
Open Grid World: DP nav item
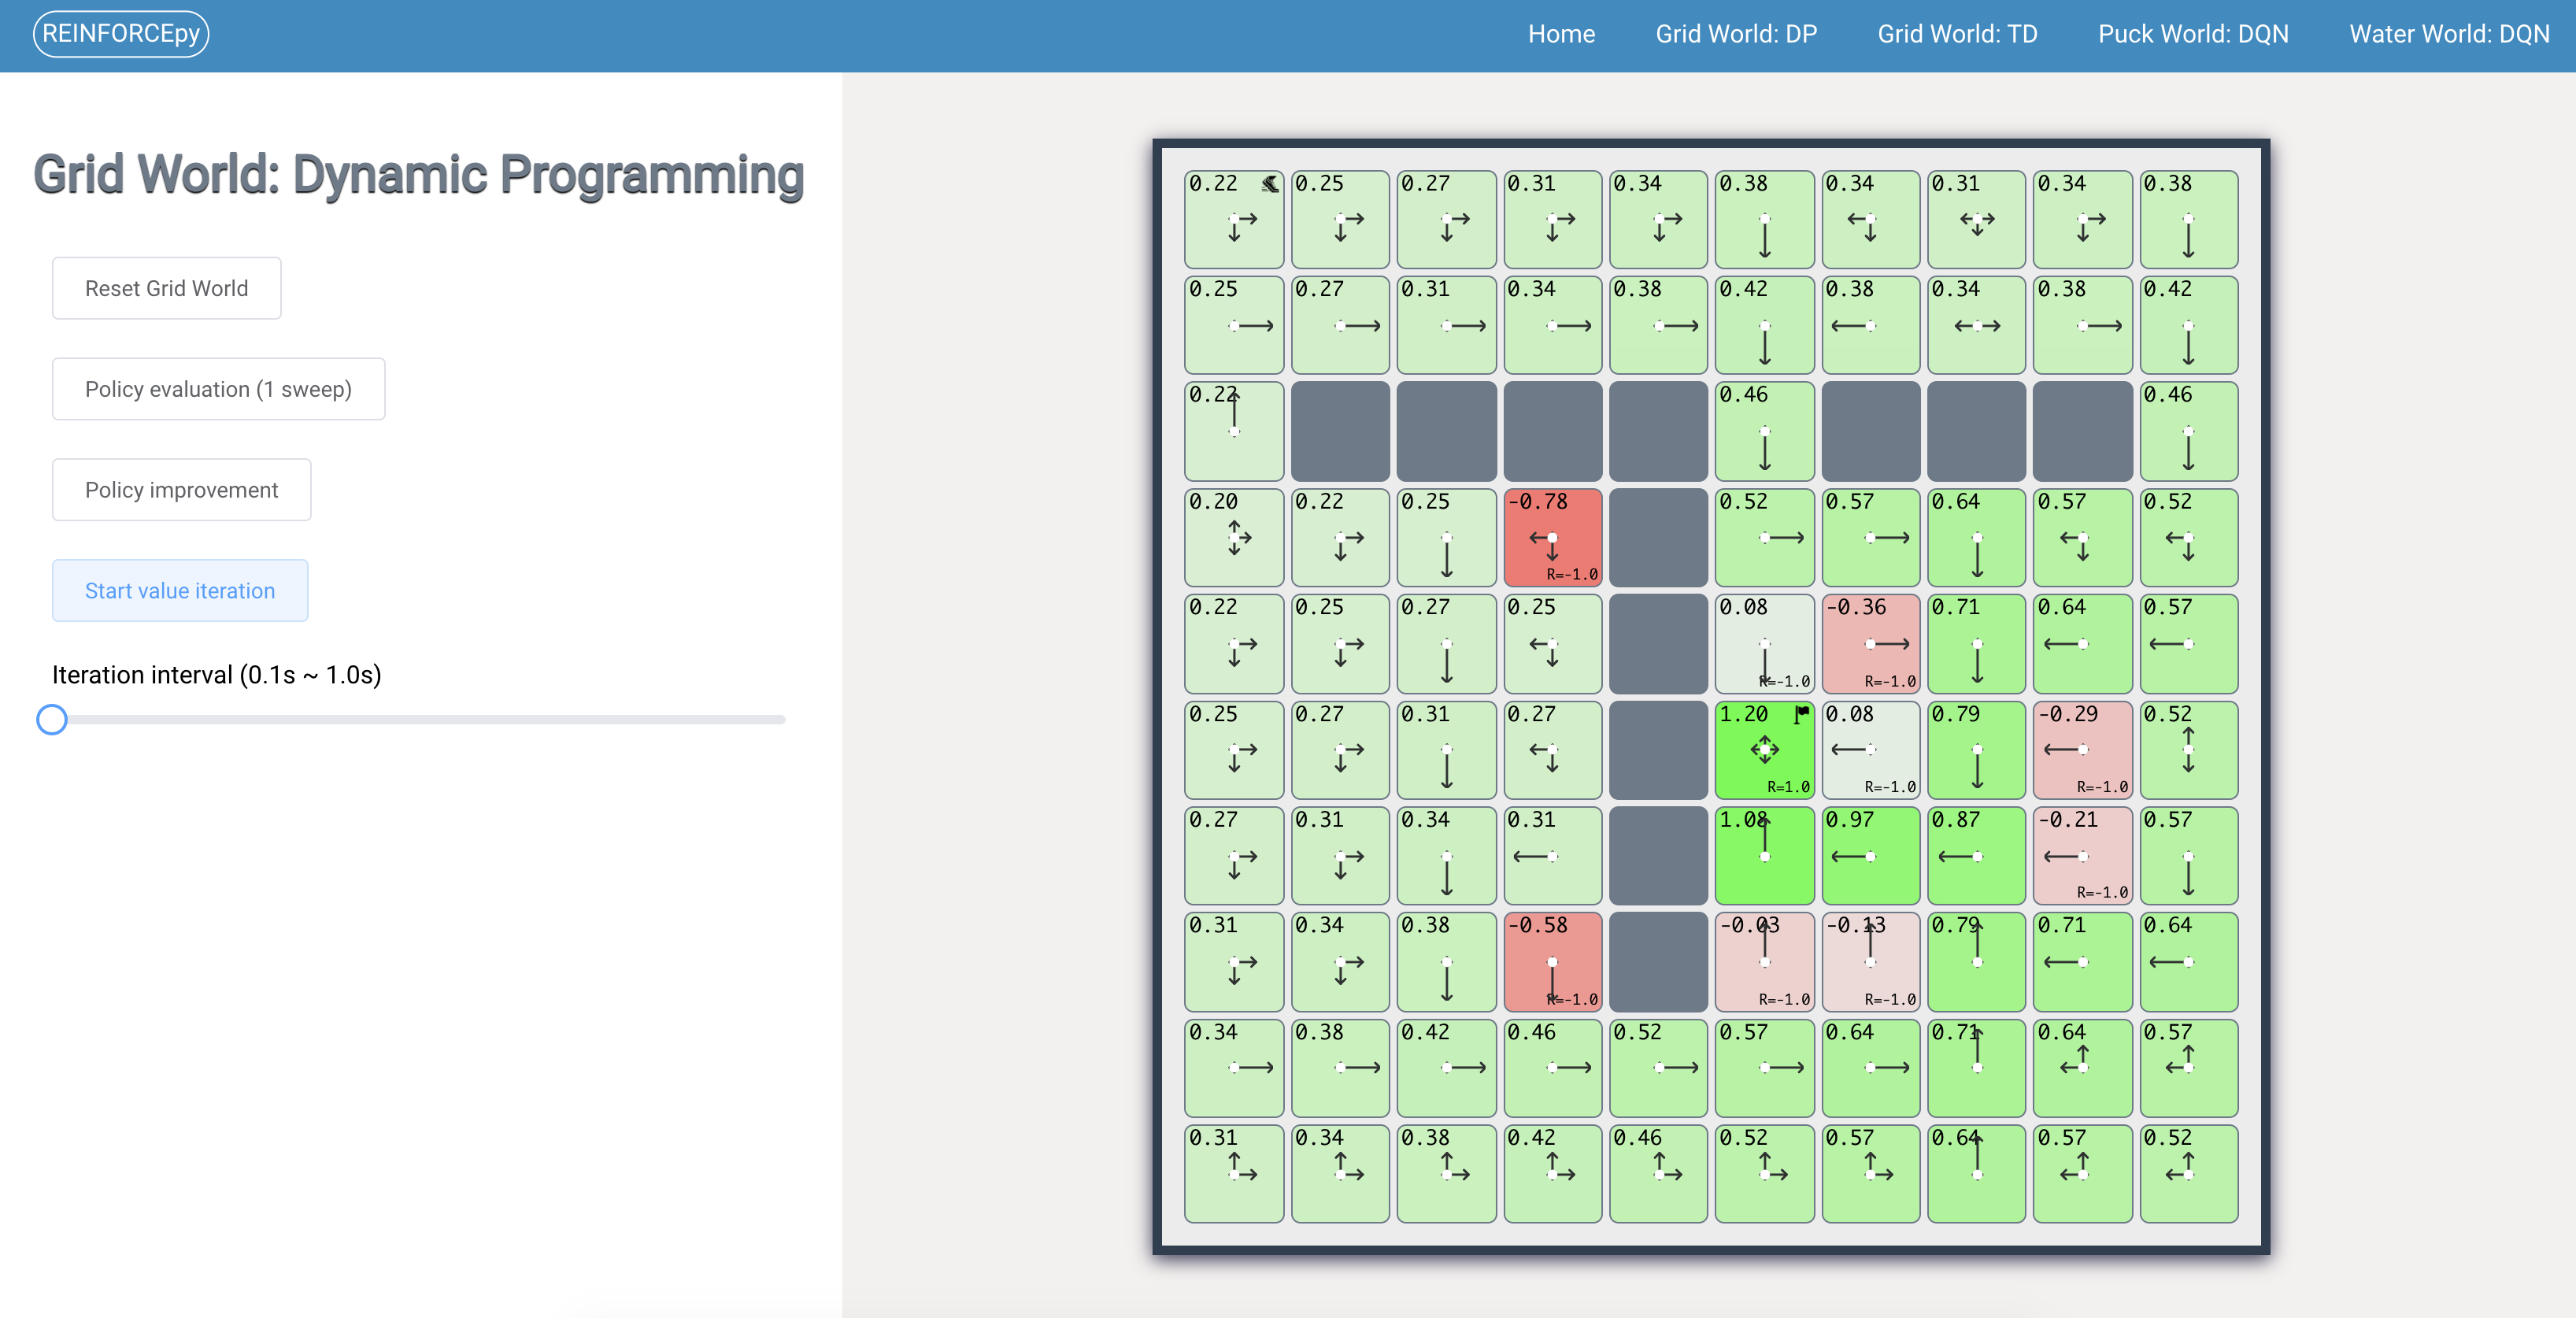(1735, 34)
